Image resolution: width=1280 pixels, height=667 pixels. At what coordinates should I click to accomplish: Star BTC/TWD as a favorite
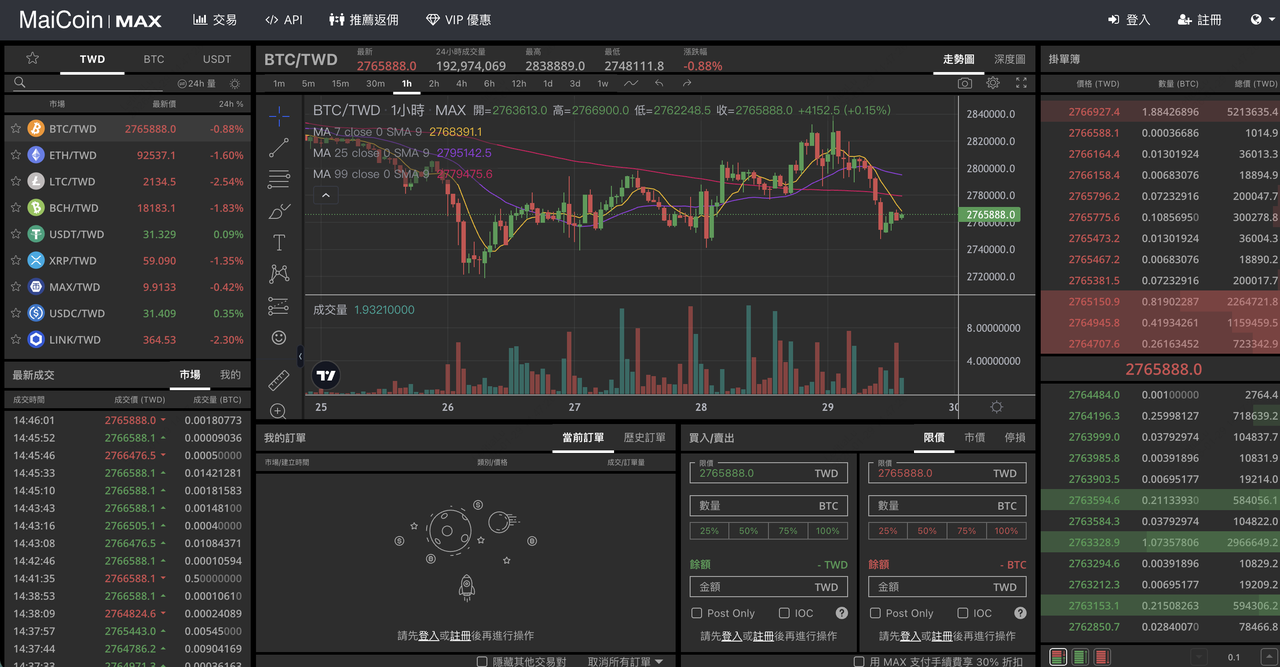point(16,129)
